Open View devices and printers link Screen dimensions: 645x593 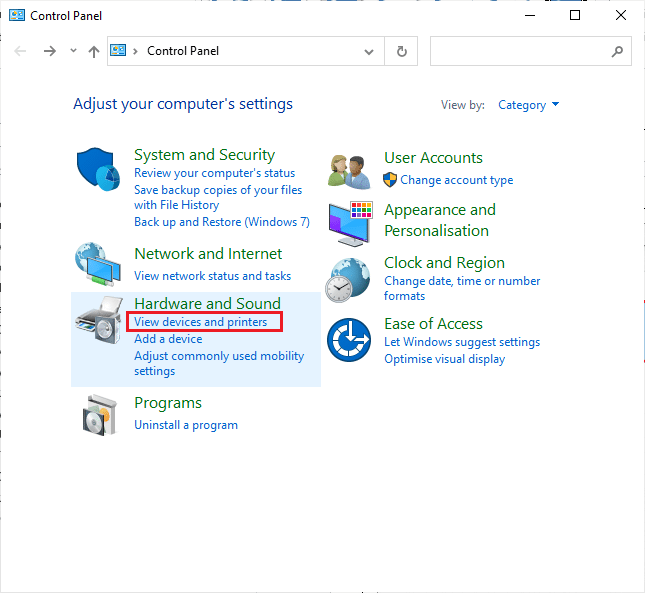tap(201, 322)
